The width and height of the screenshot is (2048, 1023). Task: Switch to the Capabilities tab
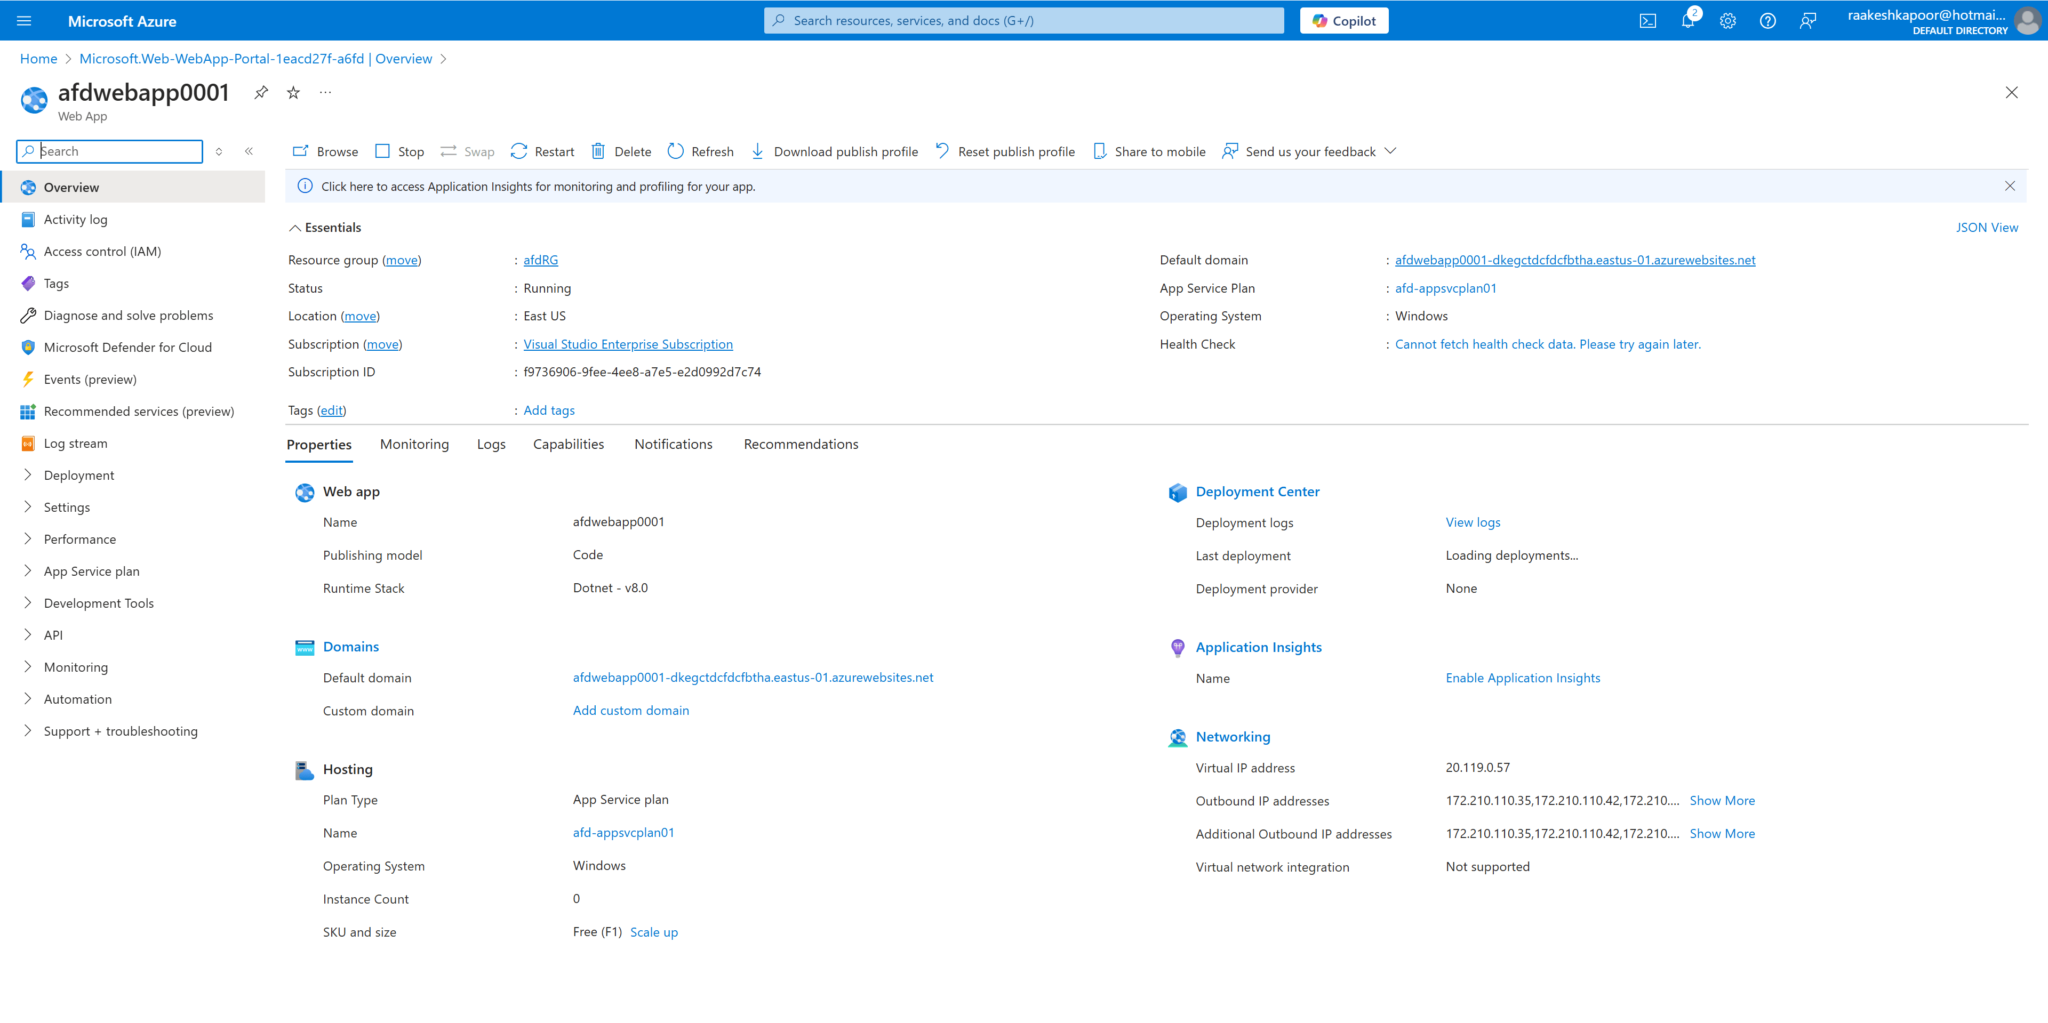click(x=568, y=445)
